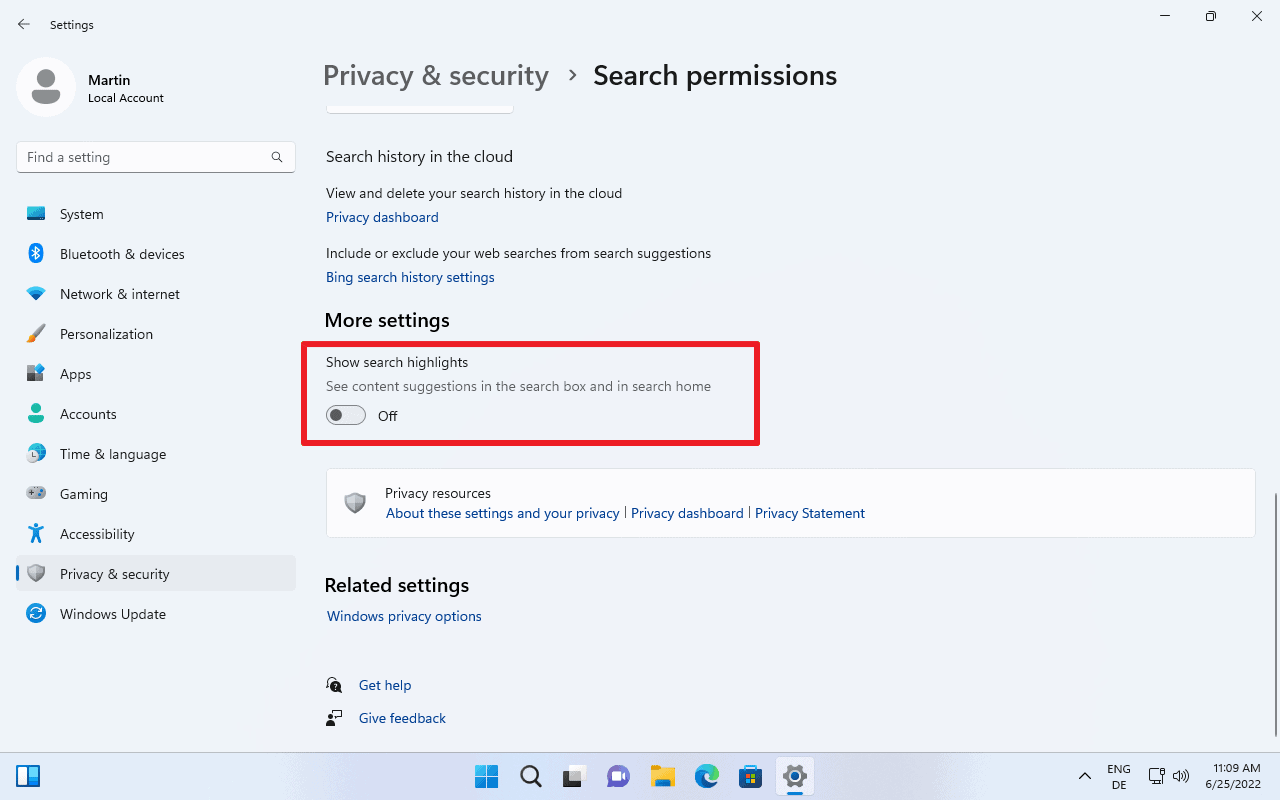Open Privacy dashboard in Privacy resources
1280x800 pixels.
tap(687, 513)
